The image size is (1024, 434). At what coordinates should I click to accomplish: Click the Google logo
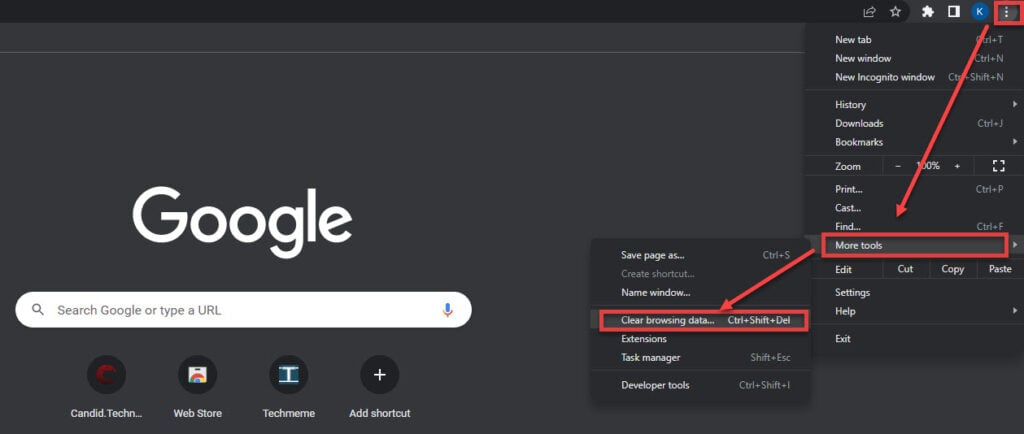(x=242, y=223)
